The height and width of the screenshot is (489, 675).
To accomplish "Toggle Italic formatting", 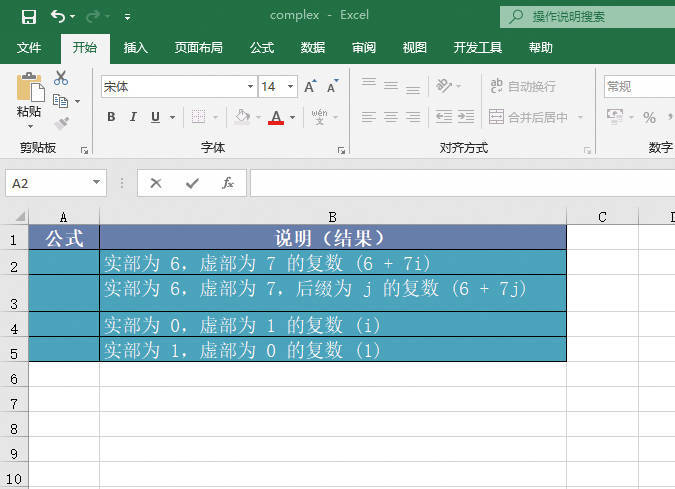I will 134,117.
